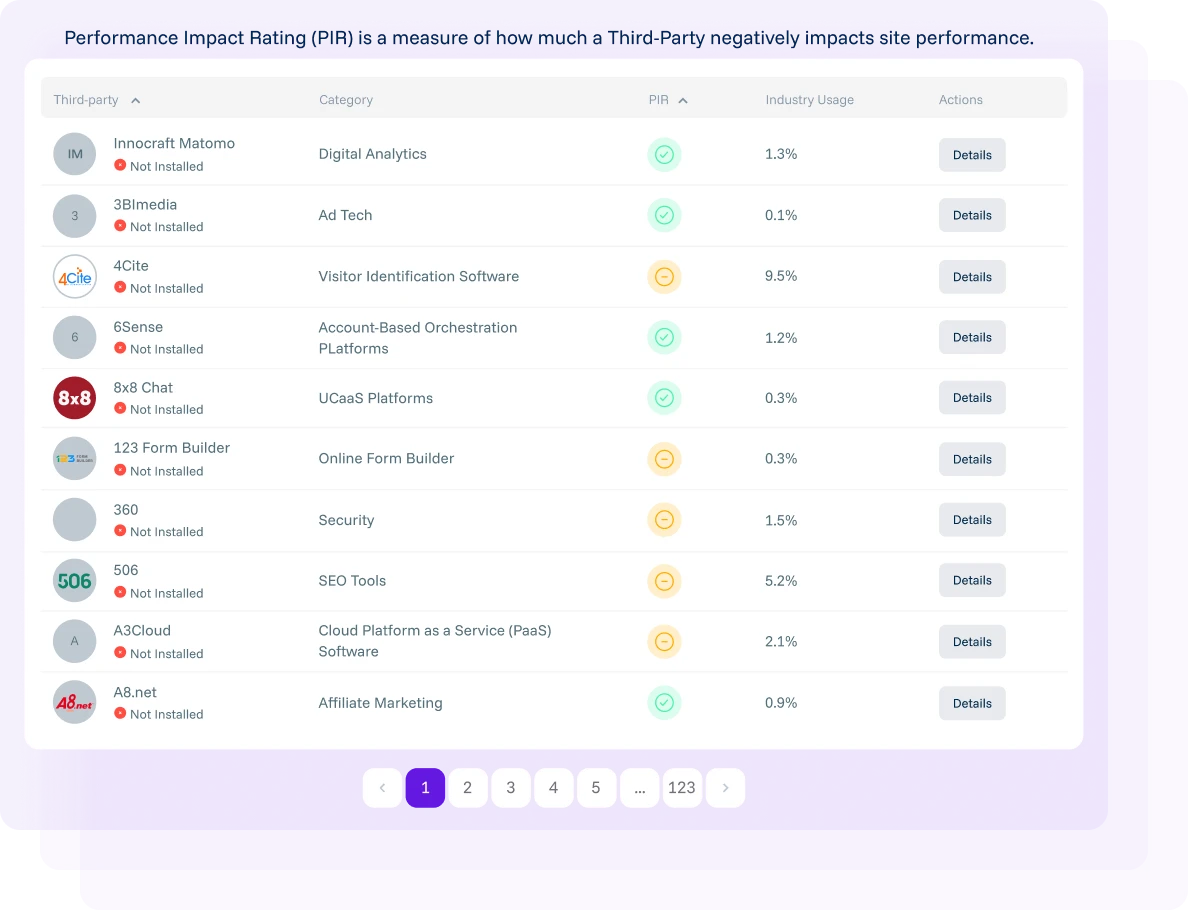Click the green PIR check for A8.net
The width and height of the screenshot is (1188, 910).
664,702
